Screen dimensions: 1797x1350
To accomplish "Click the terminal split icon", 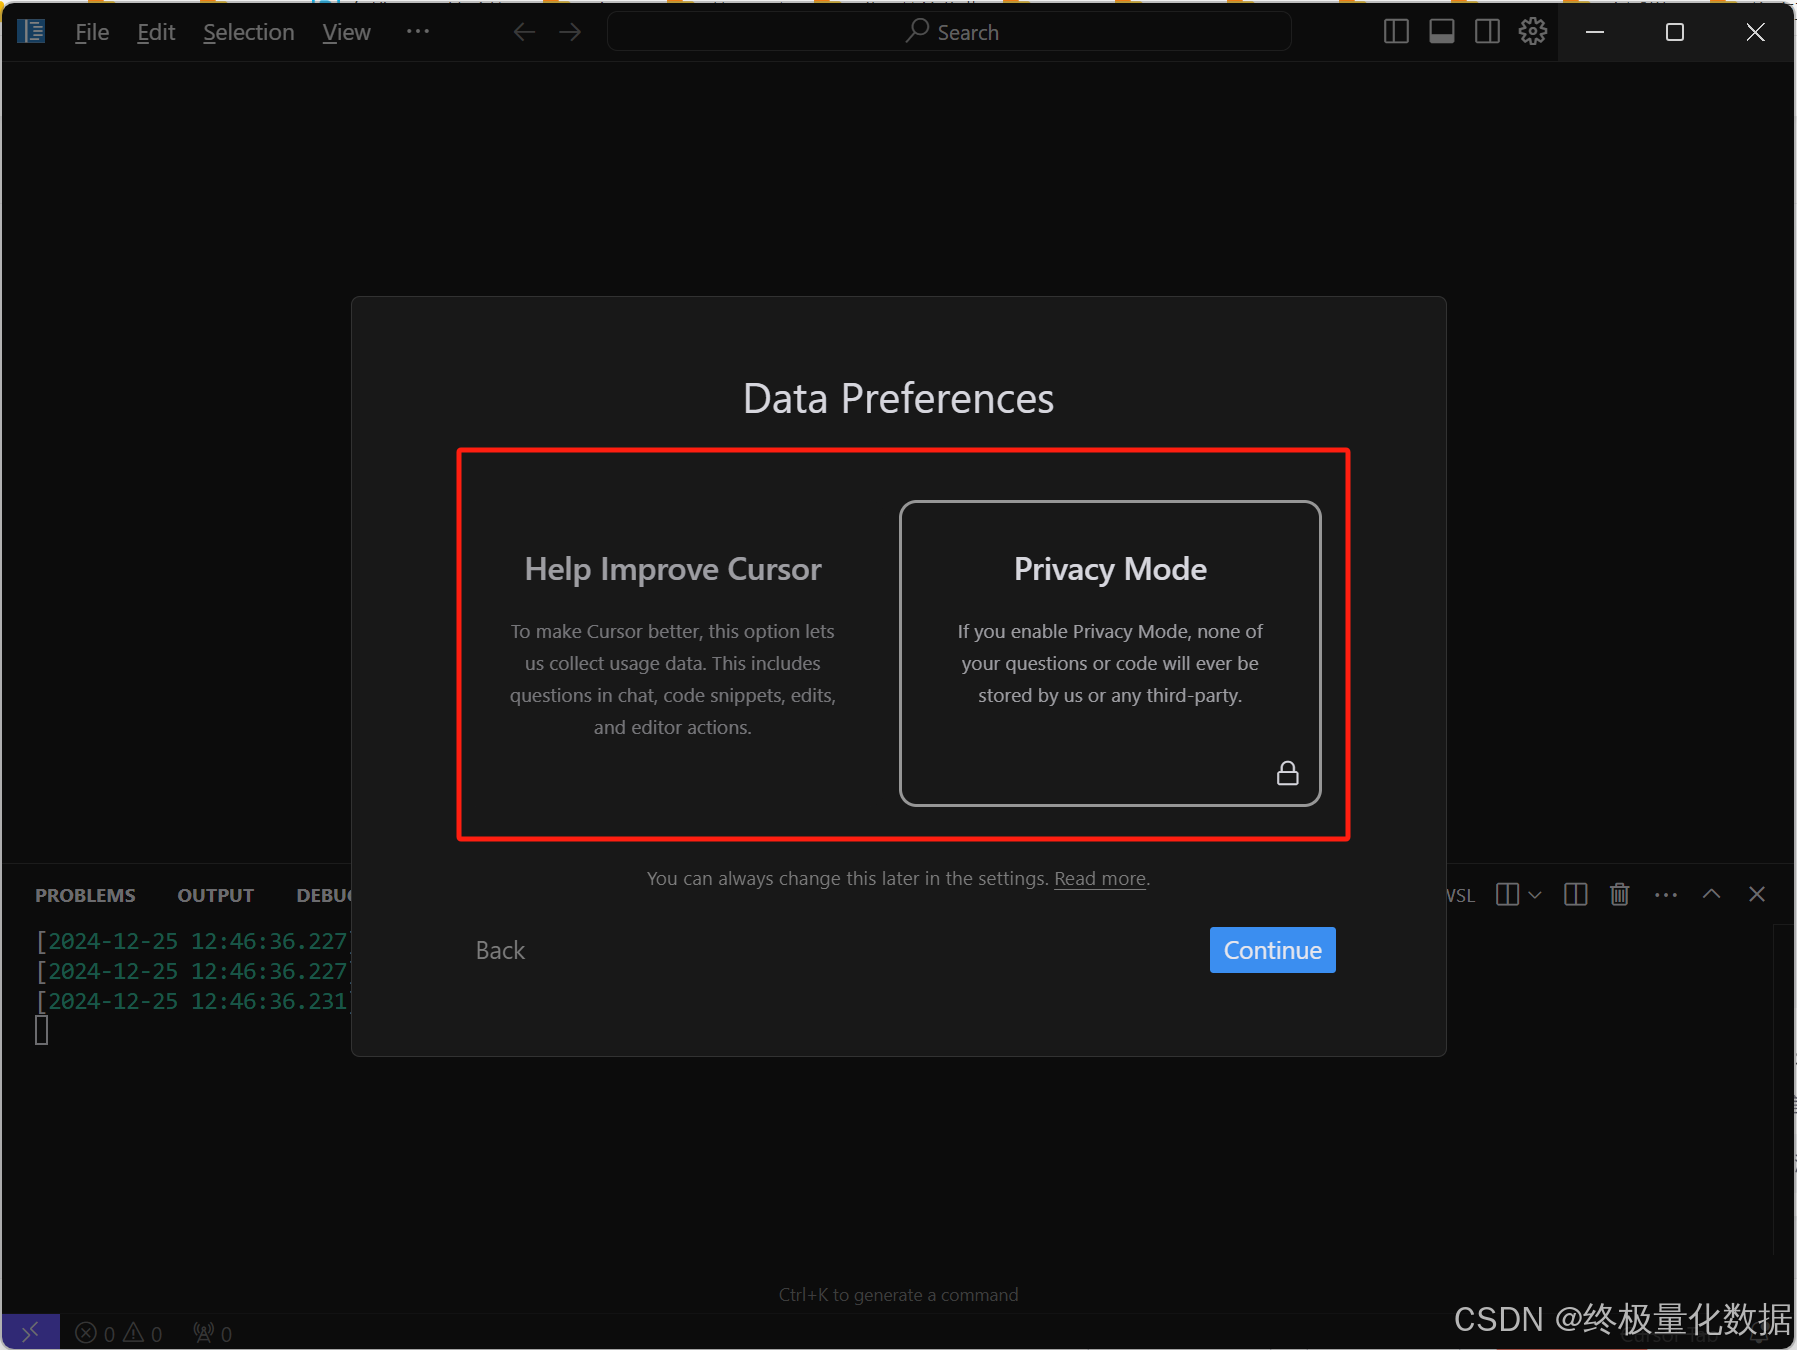I will [1507, 894].
